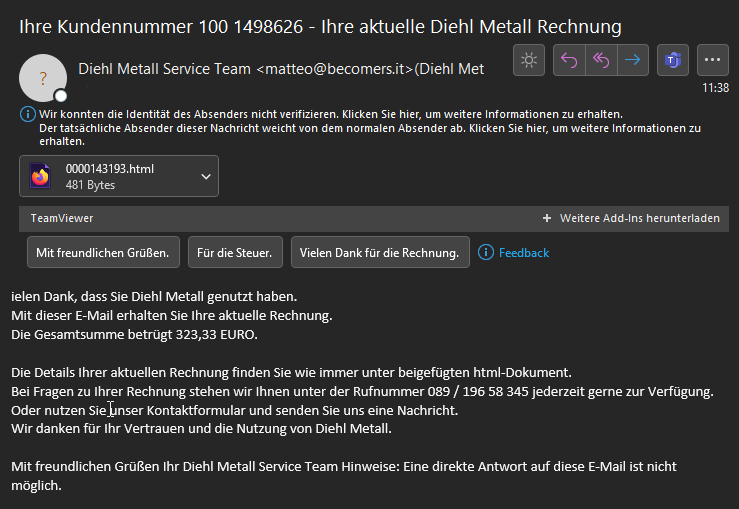Click the sender name Diehl Metall Service Team
Screen dimensions: 739x509
tap(164, 69)
